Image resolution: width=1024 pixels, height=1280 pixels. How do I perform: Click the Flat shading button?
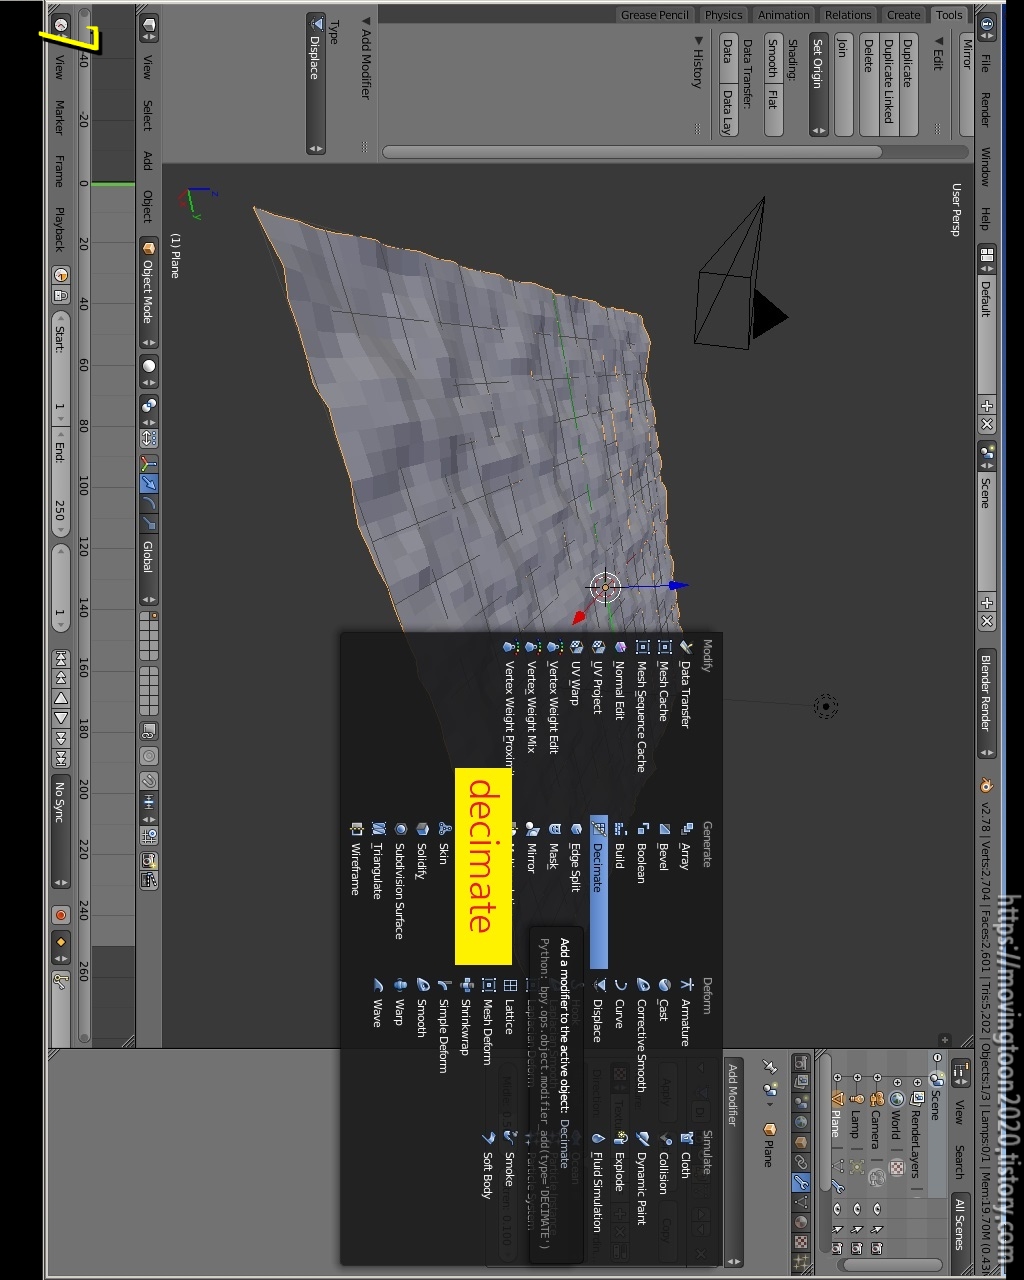point(773,111)
